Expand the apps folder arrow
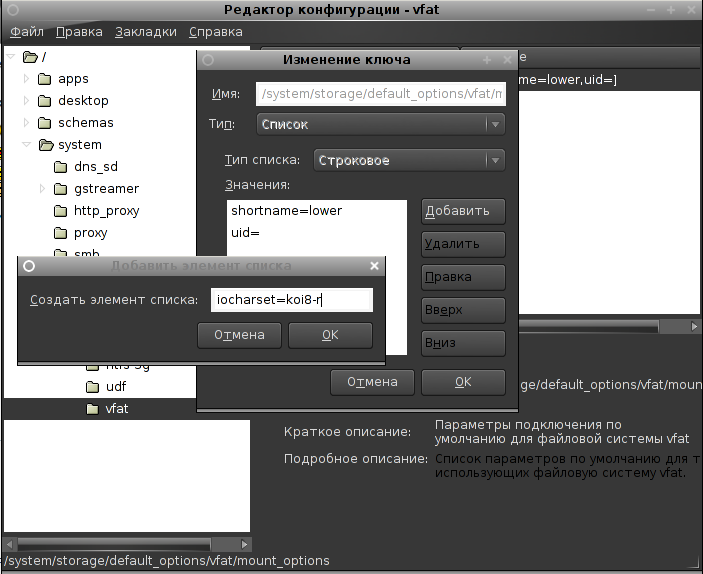The width and height of the screenshot is (703, 574). pyautogui.click(x=26, y=79)
